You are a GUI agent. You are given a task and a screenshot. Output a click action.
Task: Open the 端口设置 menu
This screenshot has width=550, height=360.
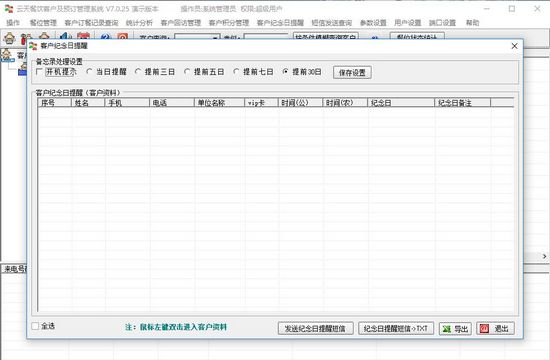[x=442, y=23]
